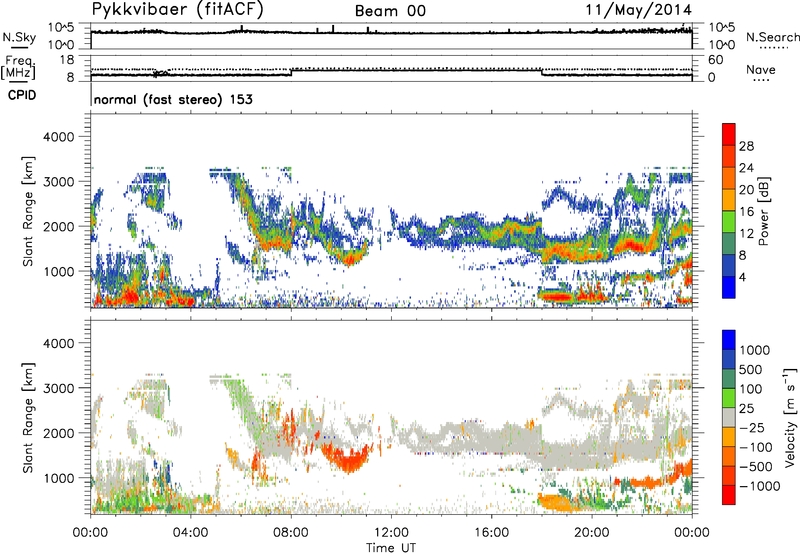
Task: Click the 'N.Search' legend label
Action: point(773,37)
